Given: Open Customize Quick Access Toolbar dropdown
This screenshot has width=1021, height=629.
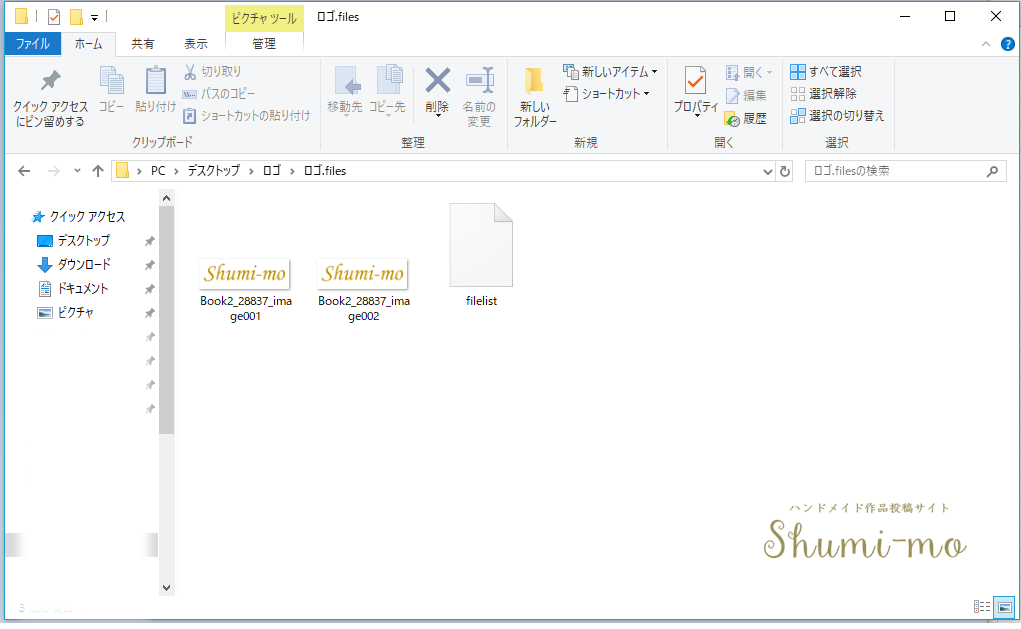Looking at the screenshot, I should [94, 18].
